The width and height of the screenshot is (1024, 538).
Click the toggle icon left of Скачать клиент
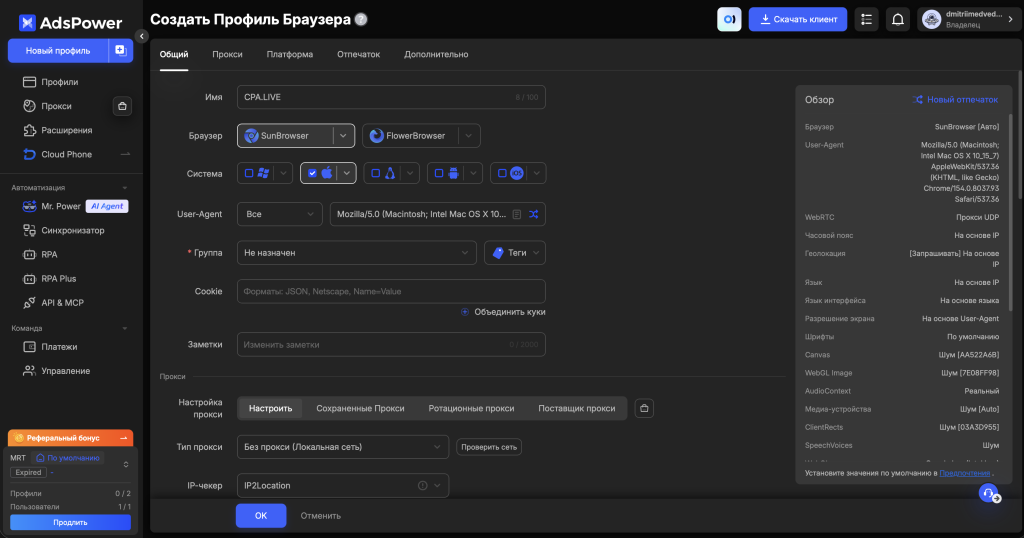pyautogui.click(x=729, y=19)
